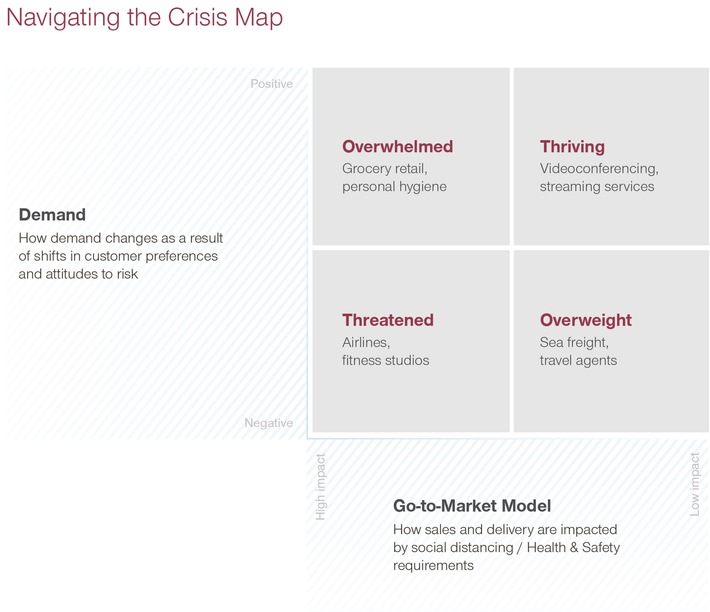The width and height of the screenshot is (710, 612).
Task: Select the Thriving quadrant heading
Action: tap(572, 146)
